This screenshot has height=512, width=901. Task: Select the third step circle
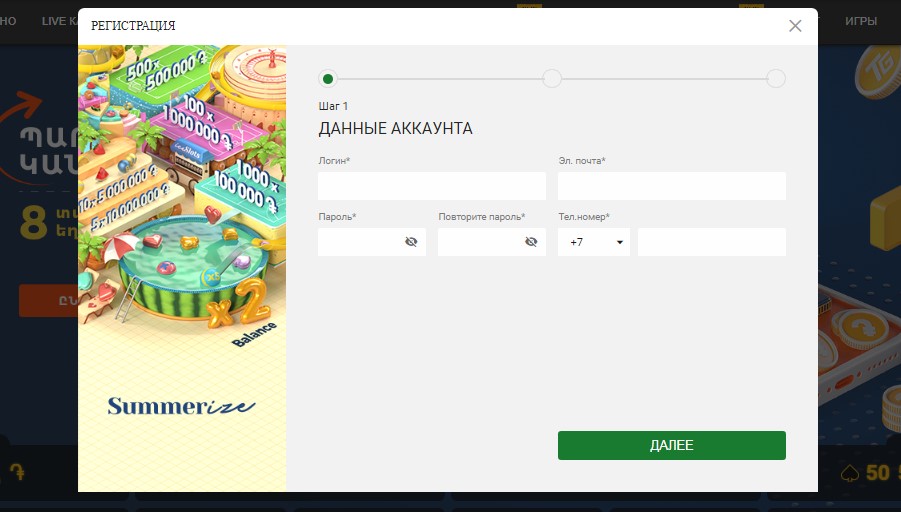pos(776,79)
